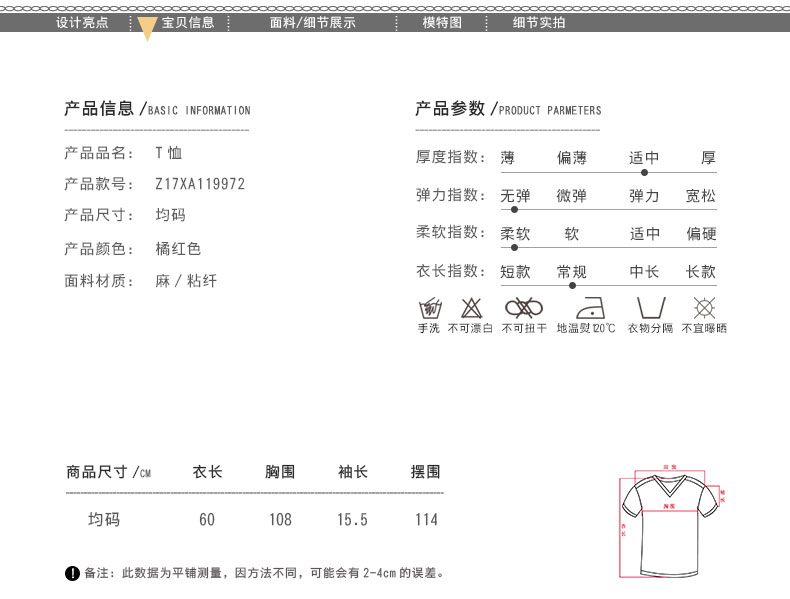This screenshot has height=599, width=790.
Task: Click the hand wash (手洗) icon
Action: point(430,308)
